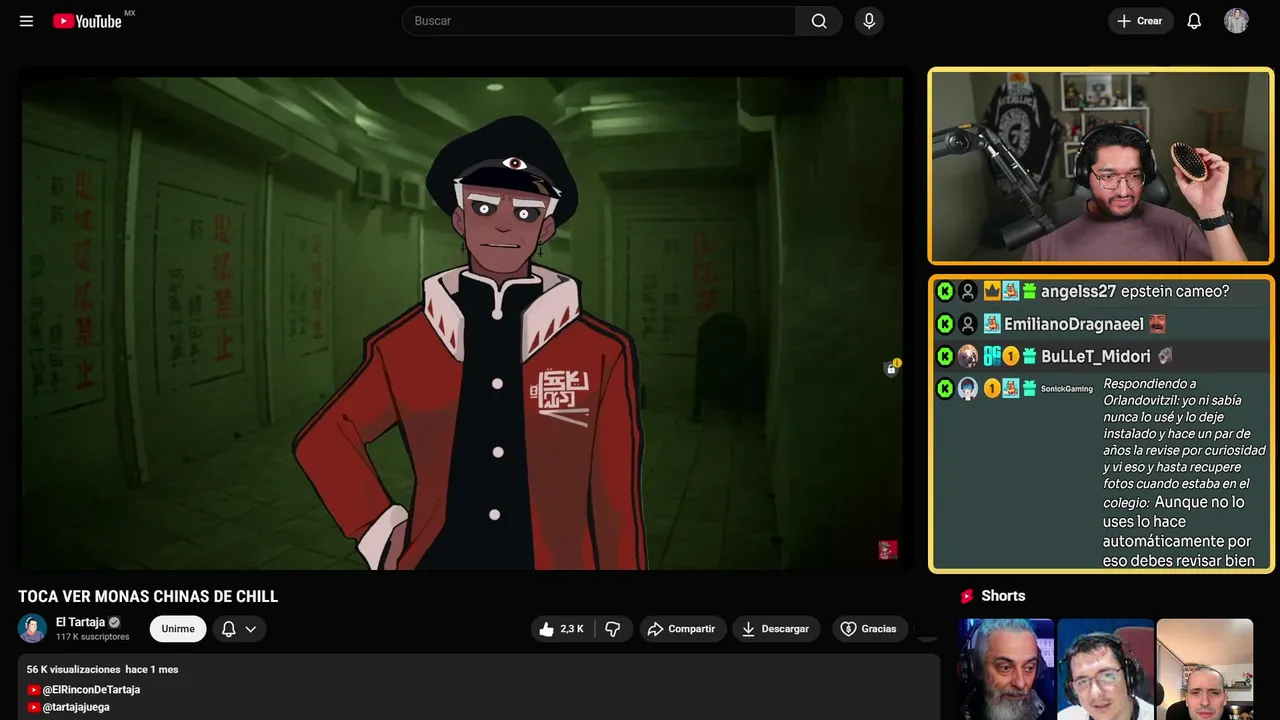
Task: Click the streamer webcam overlay
Action: point(1101,166)
